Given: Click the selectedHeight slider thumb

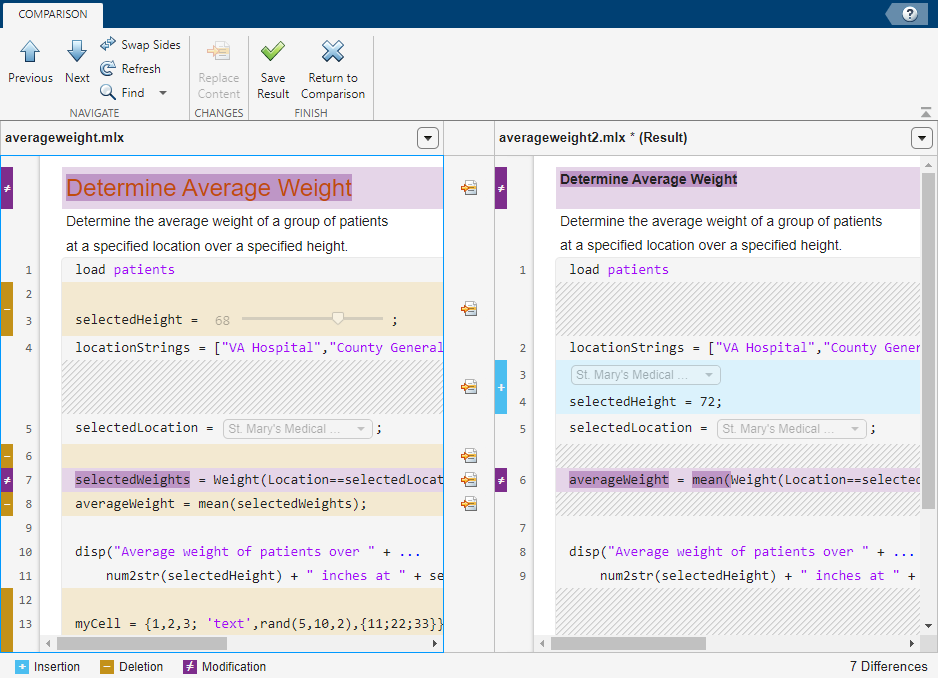Looking at the screenshot, I should pyautogui.click(x=338, y=318).
